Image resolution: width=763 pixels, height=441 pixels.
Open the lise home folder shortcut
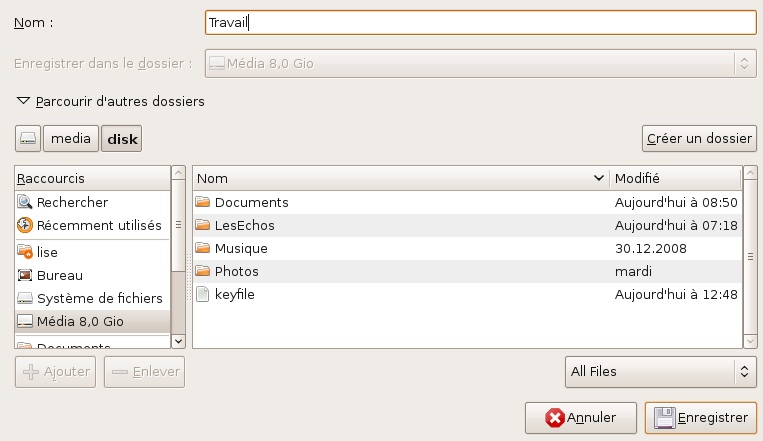point(26,252)
